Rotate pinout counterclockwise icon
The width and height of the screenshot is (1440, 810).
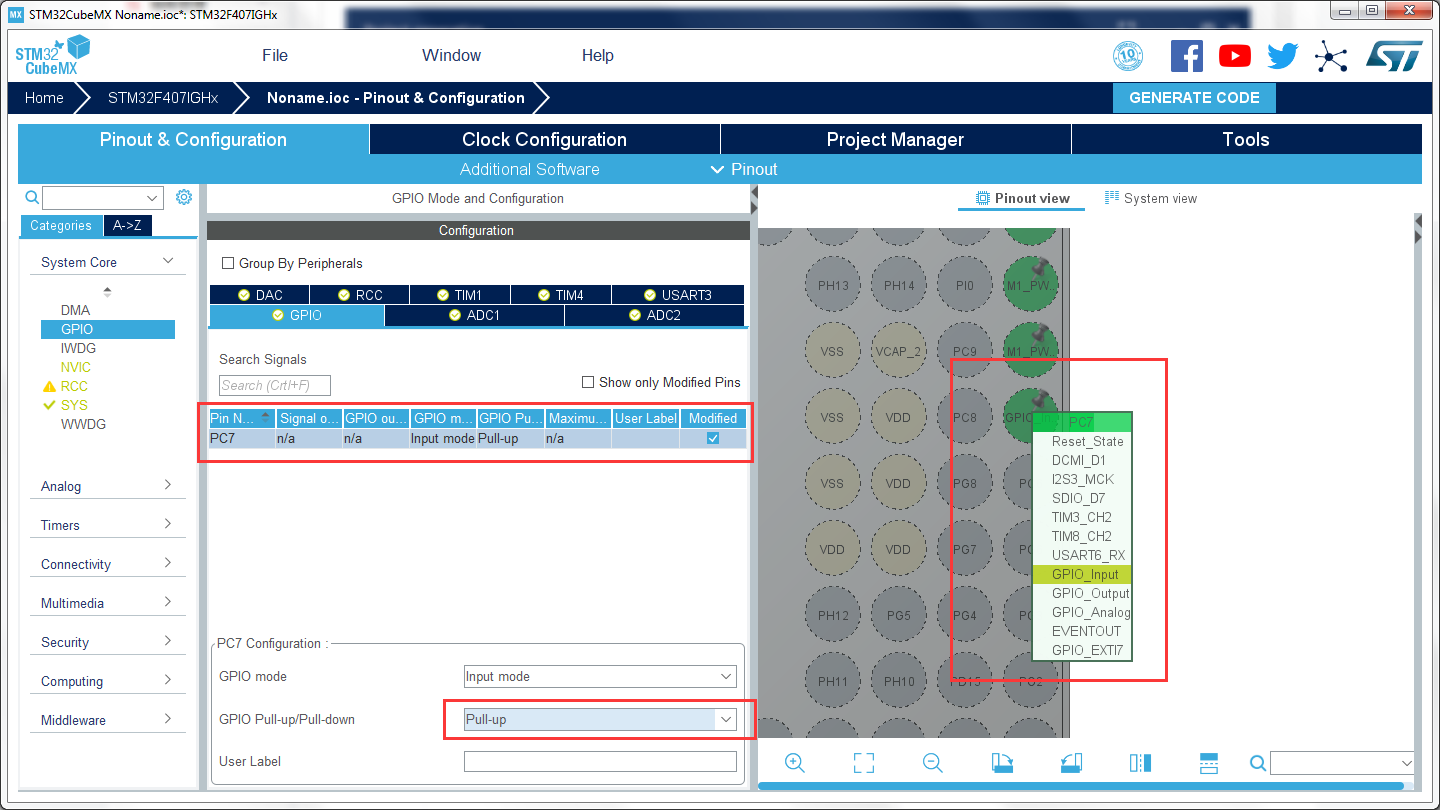[x=1071, y=763]
